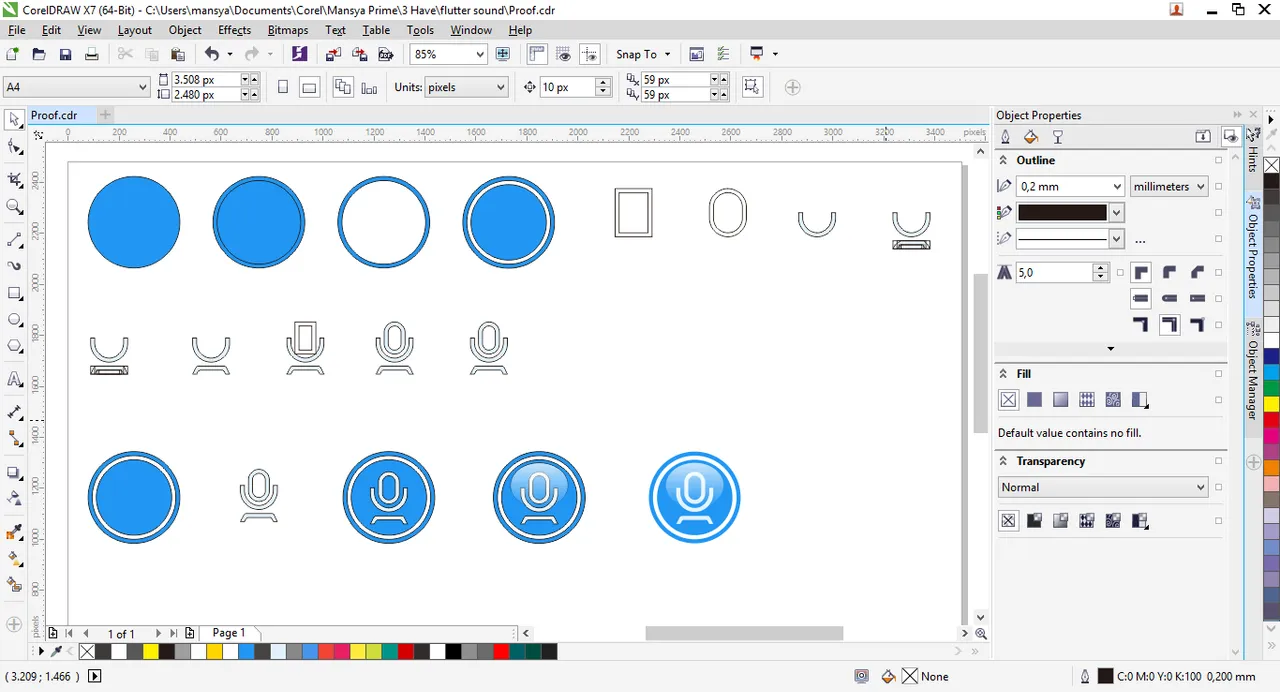
Task: Click the horizontal scrollbar thumb
Action: (x=744, y=633)
